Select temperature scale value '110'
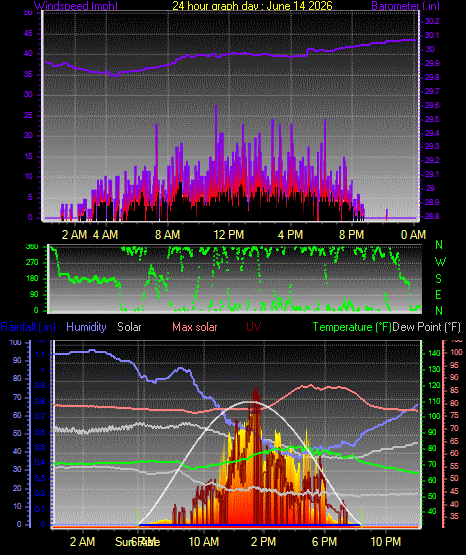Viewport: 466px width, 555px height. (x=434, y=401)
